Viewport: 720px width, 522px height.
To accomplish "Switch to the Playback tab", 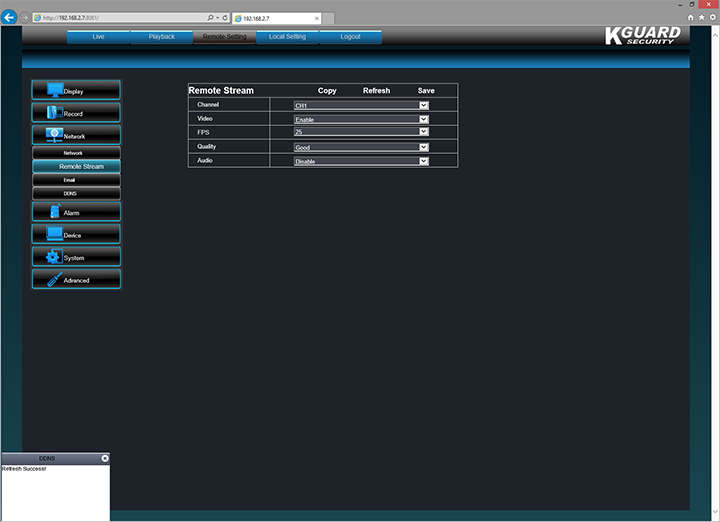I will coord(161,37).
